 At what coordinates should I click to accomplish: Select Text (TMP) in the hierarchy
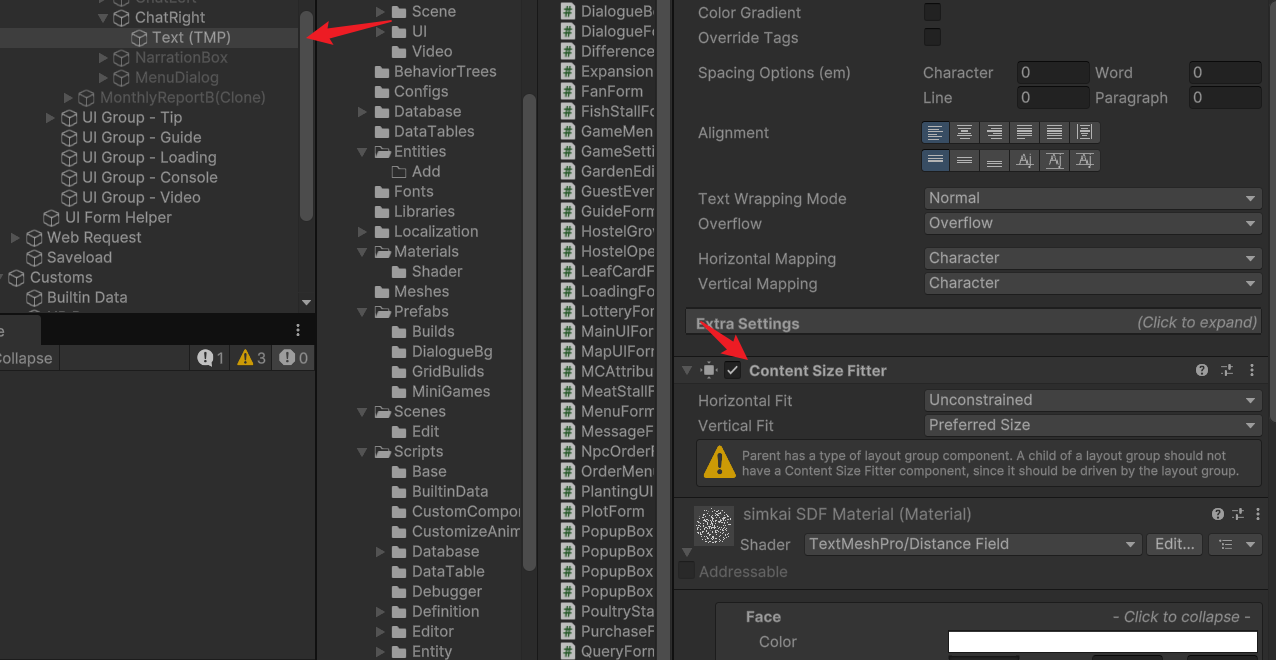pyautogui.click(x=191, y=37)
